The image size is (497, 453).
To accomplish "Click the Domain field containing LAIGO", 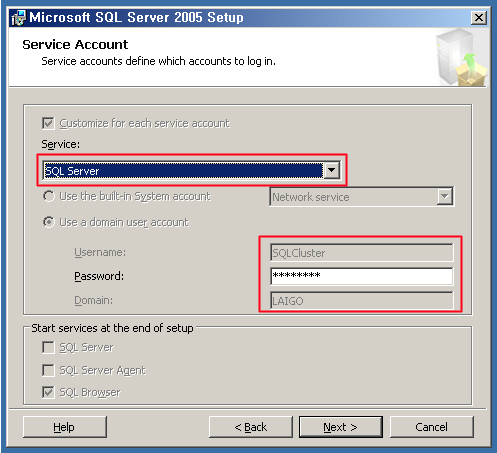I will [x=362, y=300].
